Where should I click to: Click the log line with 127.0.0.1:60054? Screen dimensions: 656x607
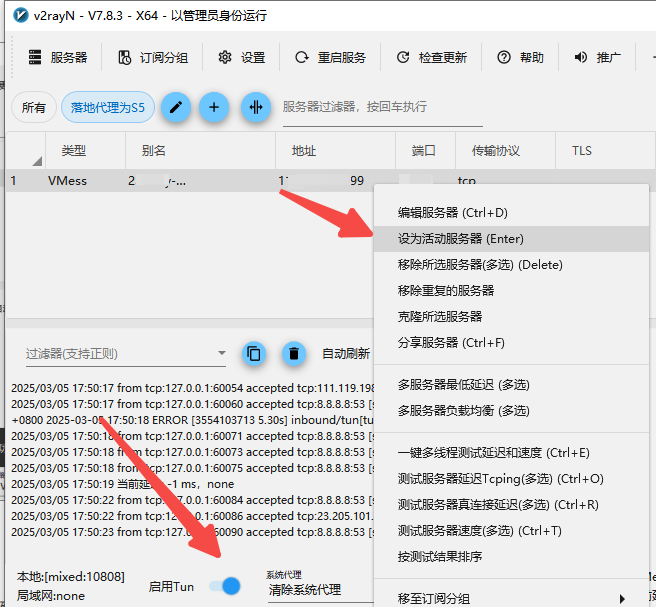(192, 388)
